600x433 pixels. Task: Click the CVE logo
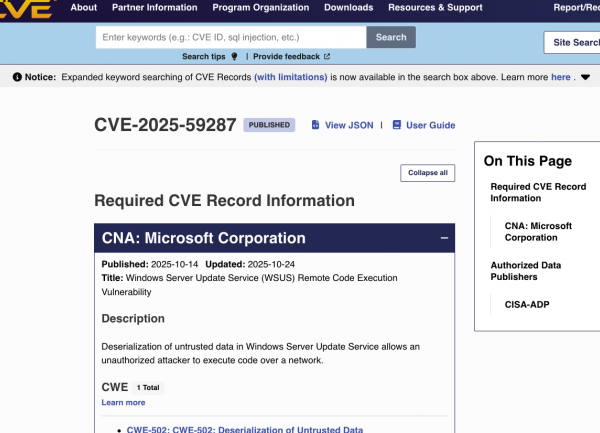coord(27,8)
